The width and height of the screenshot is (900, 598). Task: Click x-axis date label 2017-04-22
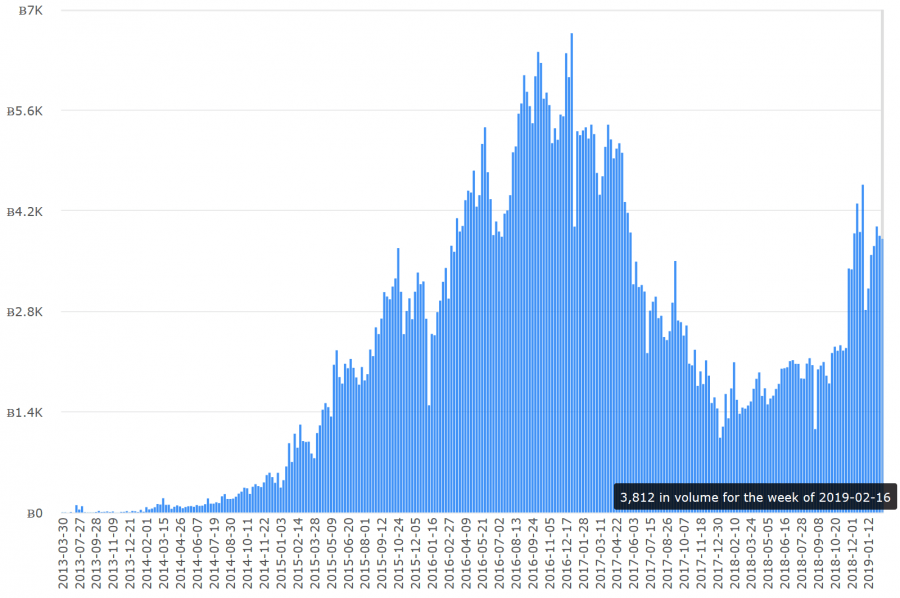[616, 553]
